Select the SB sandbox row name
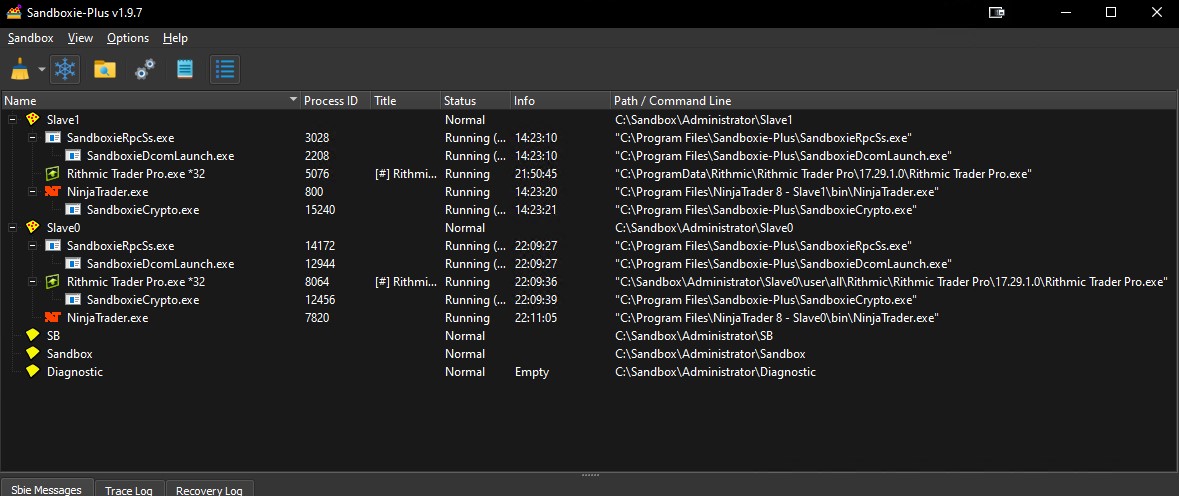This screenshot has width=1179, height=496. [53, 336]
